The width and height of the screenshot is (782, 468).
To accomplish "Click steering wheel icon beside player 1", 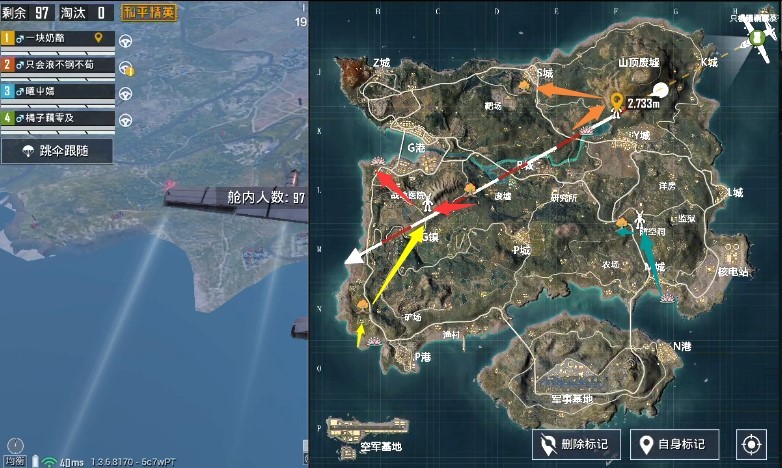I will click(125, 41).
